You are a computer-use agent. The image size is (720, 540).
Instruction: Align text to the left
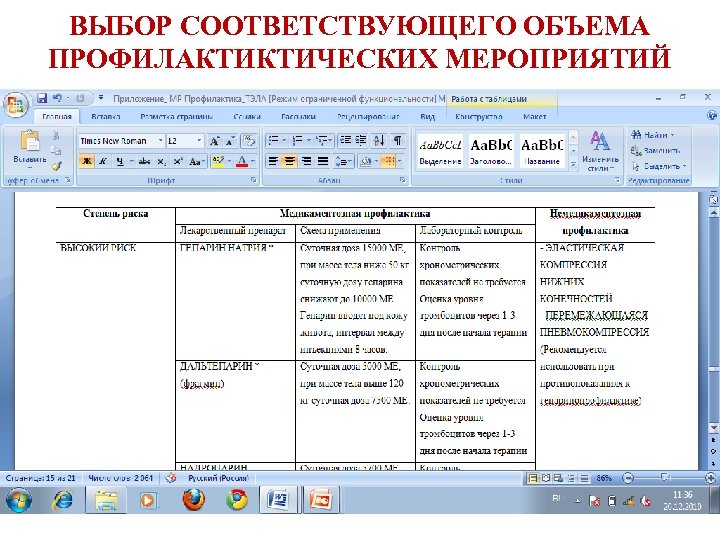pos(273,161)
